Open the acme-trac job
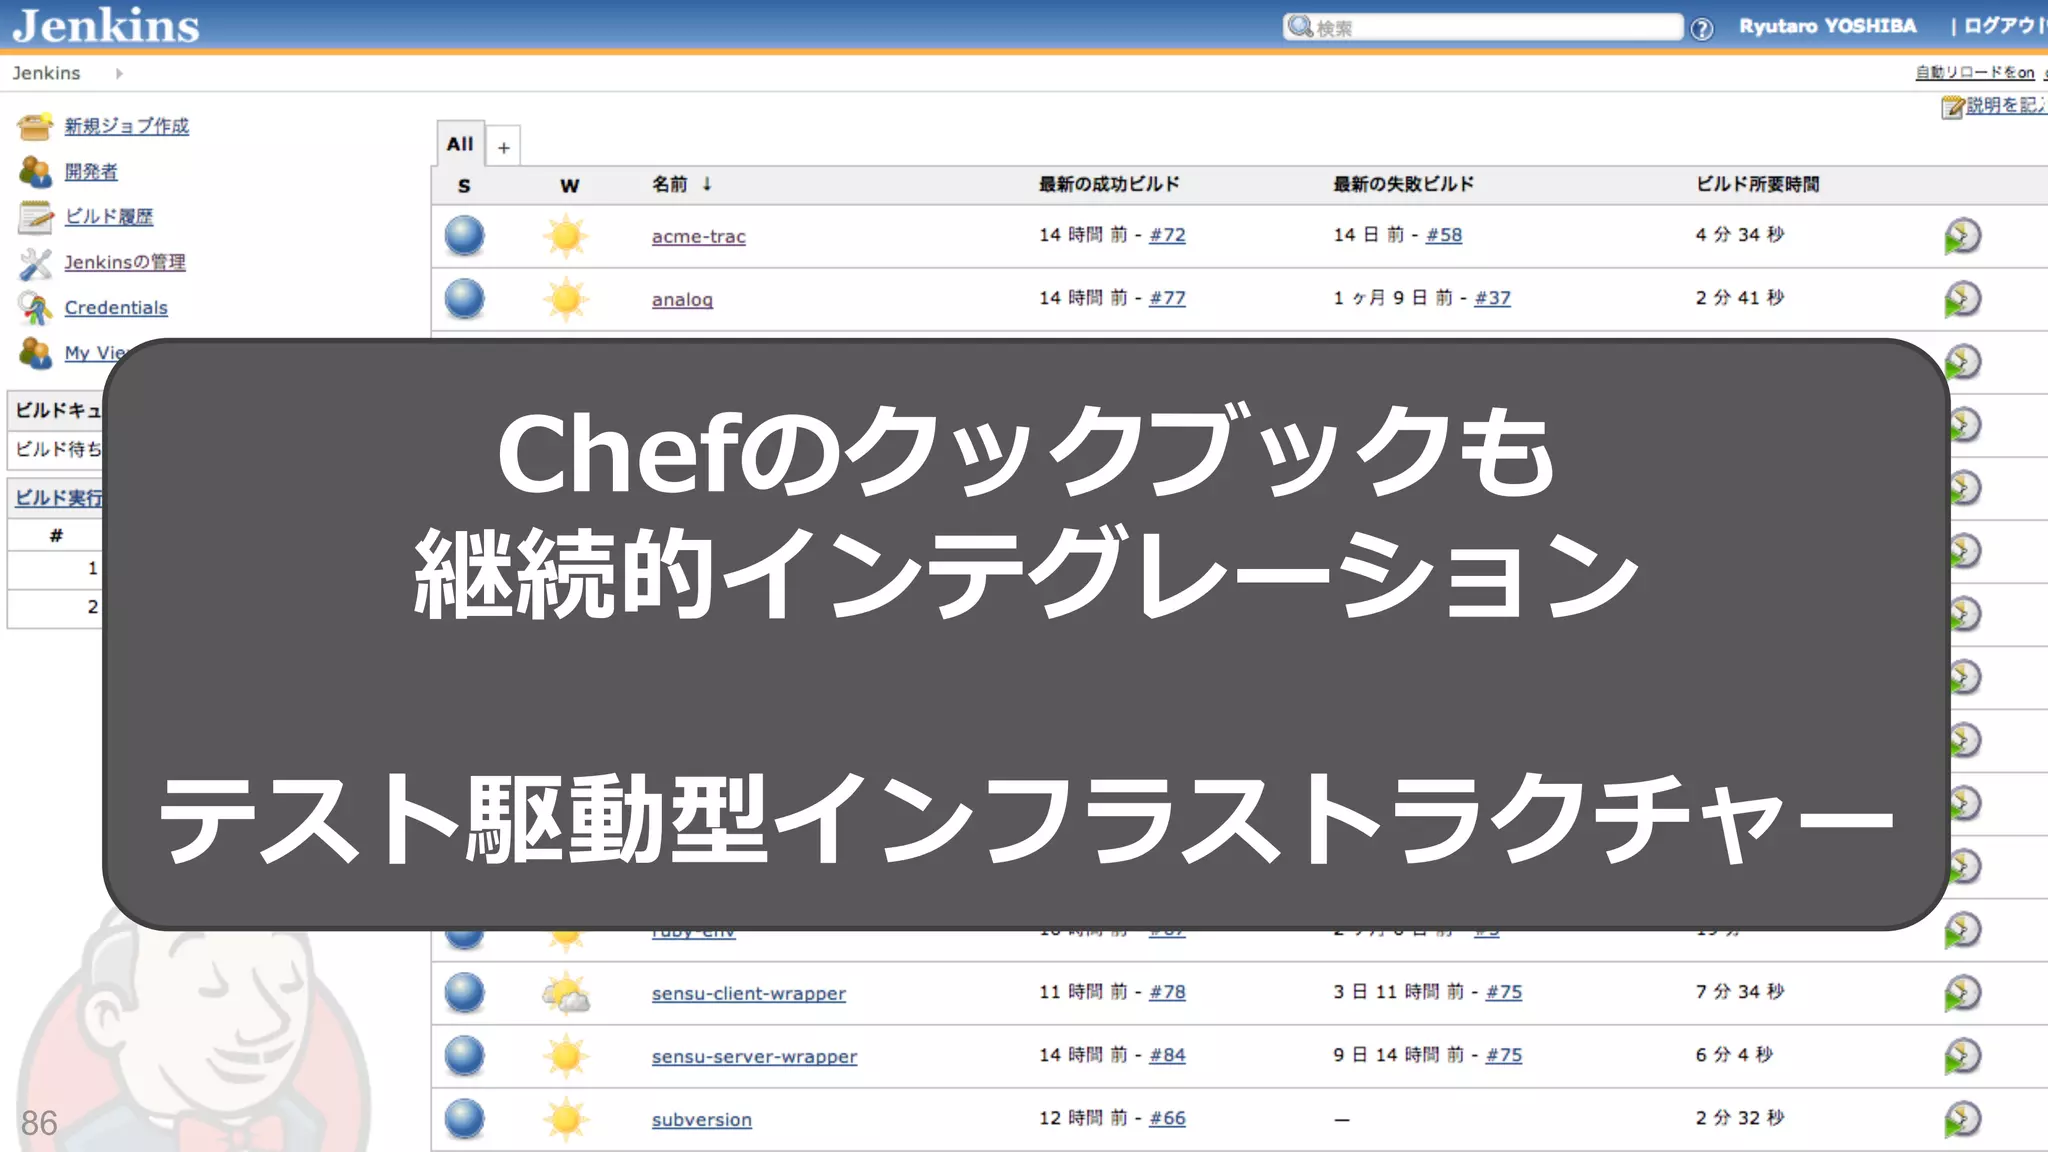Screen dimensions: 2048x1152 tap(699, 236)
